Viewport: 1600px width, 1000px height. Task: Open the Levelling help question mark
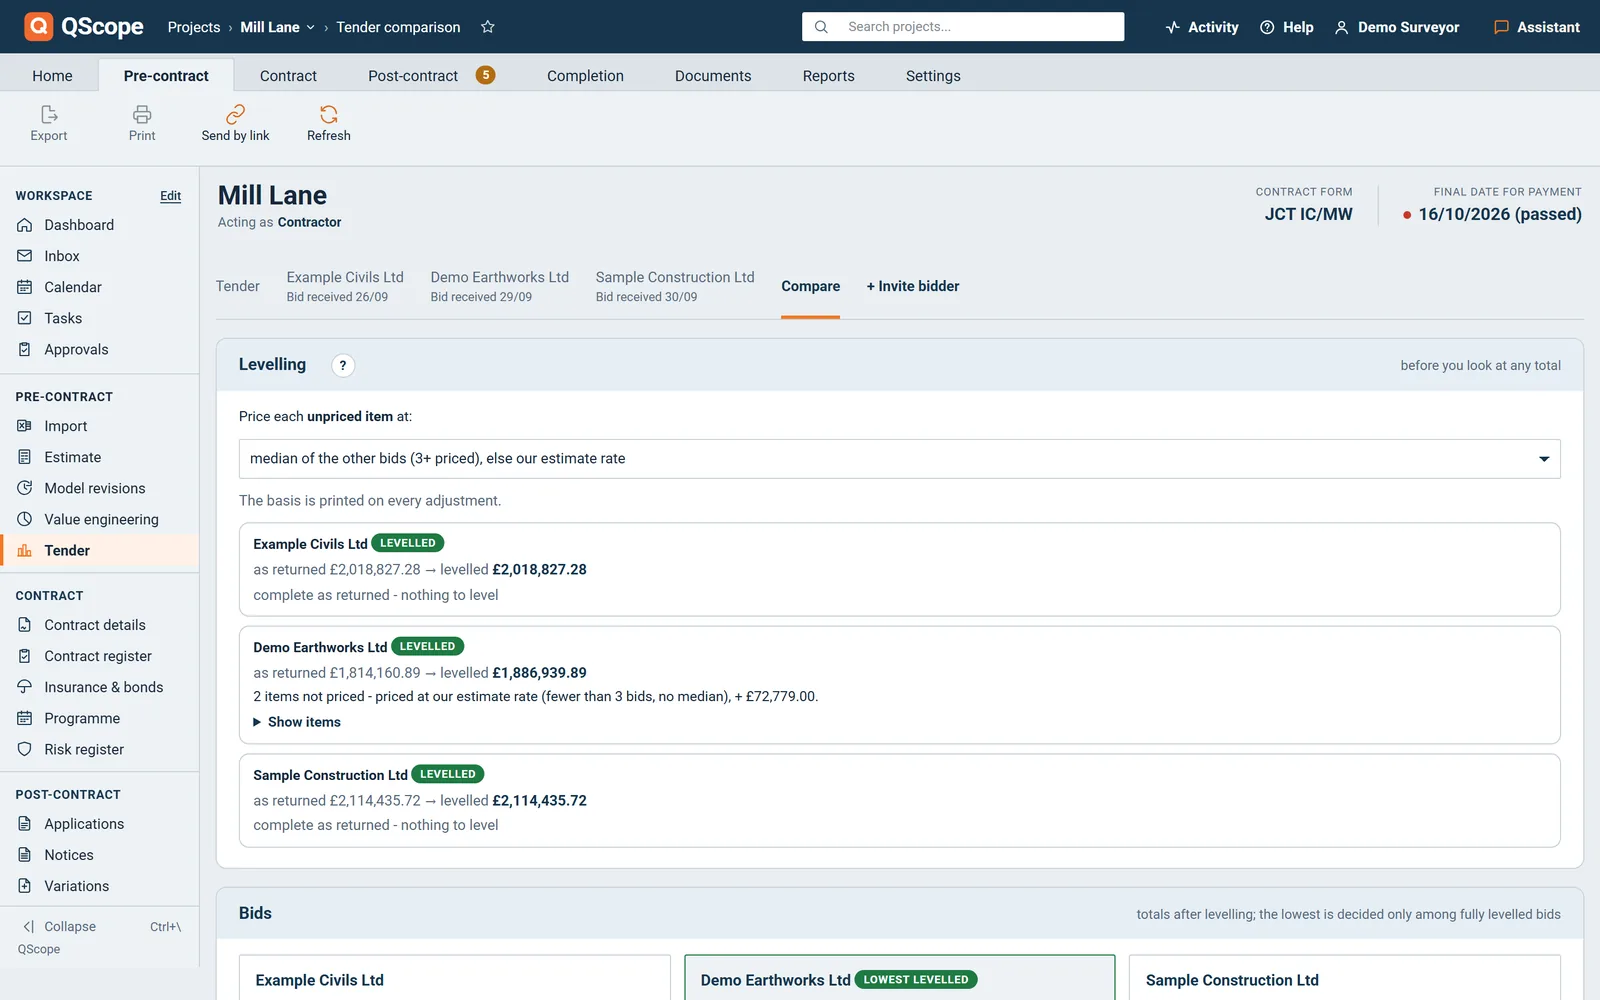(x=343, y=365)
